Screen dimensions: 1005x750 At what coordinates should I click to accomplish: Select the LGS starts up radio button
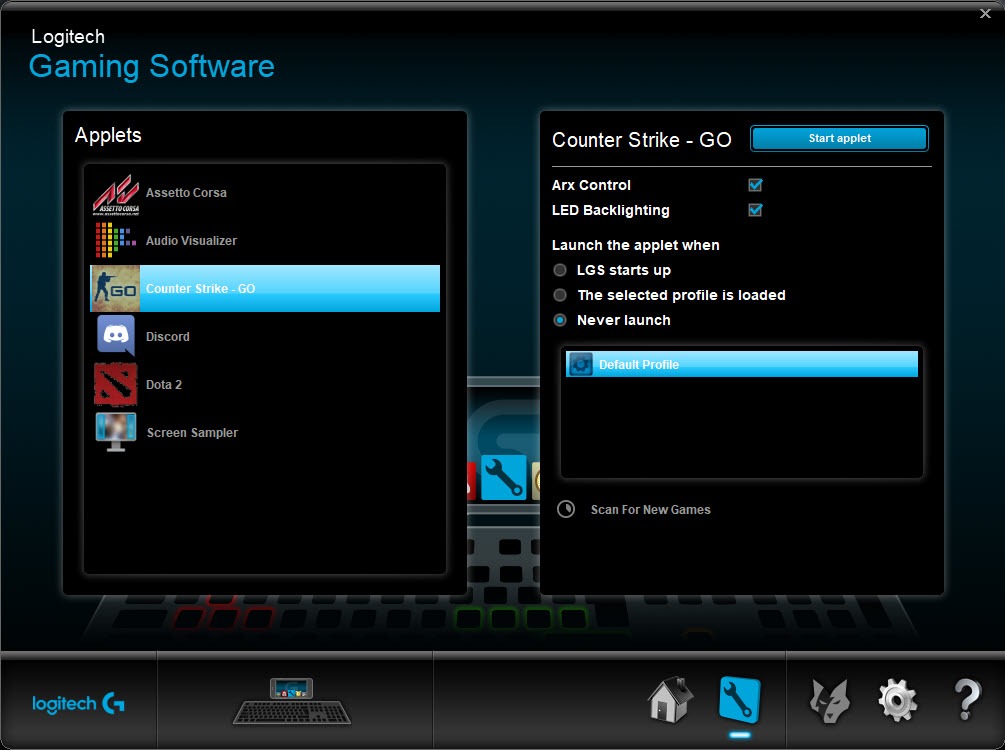[560, 270]
